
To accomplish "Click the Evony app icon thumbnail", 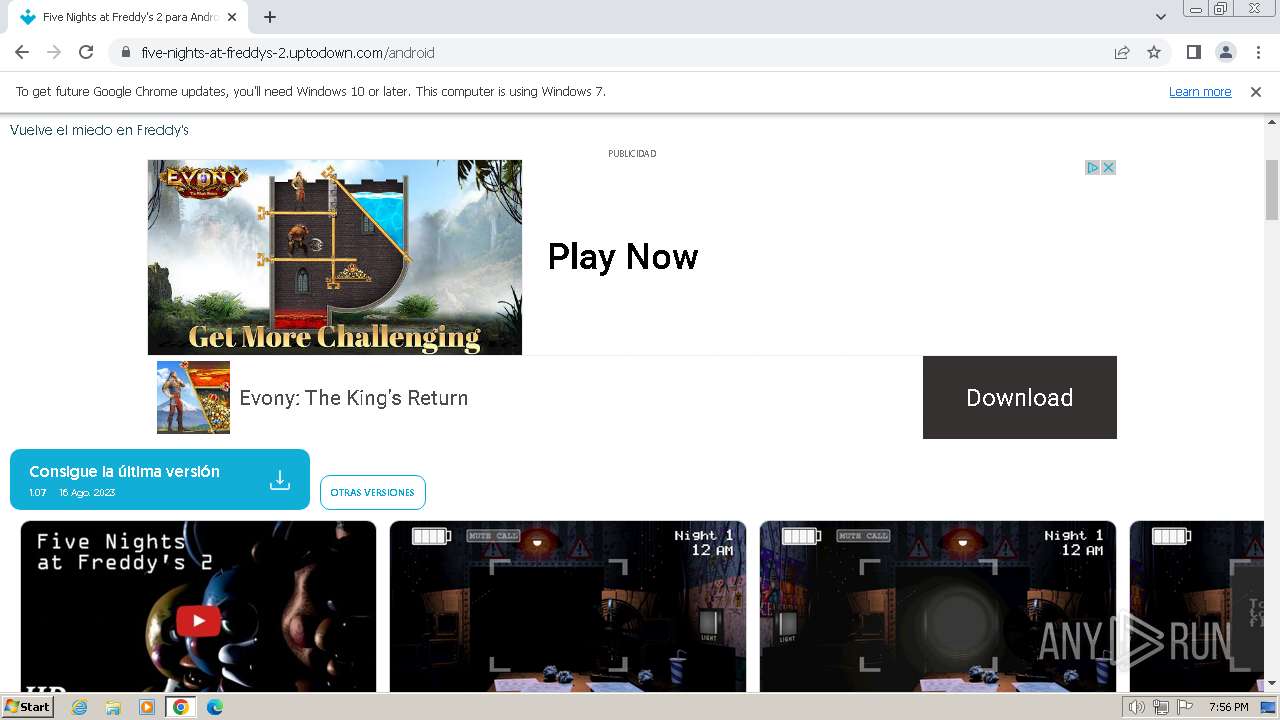I will (x=193, y=397).
